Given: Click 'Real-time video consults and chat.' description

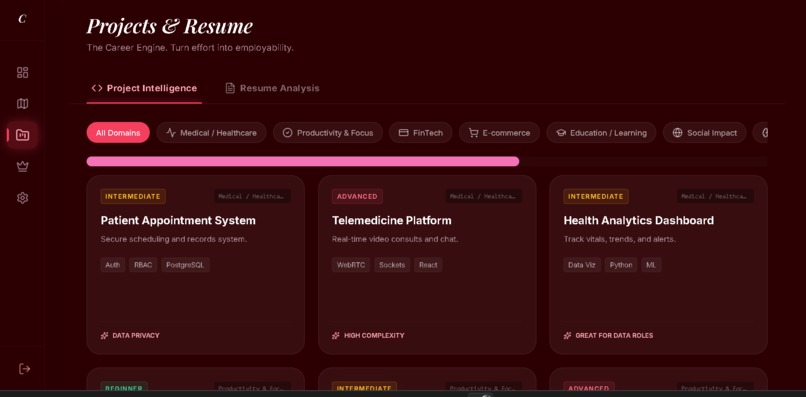Looking at the screenshot, I should [395, 239].
